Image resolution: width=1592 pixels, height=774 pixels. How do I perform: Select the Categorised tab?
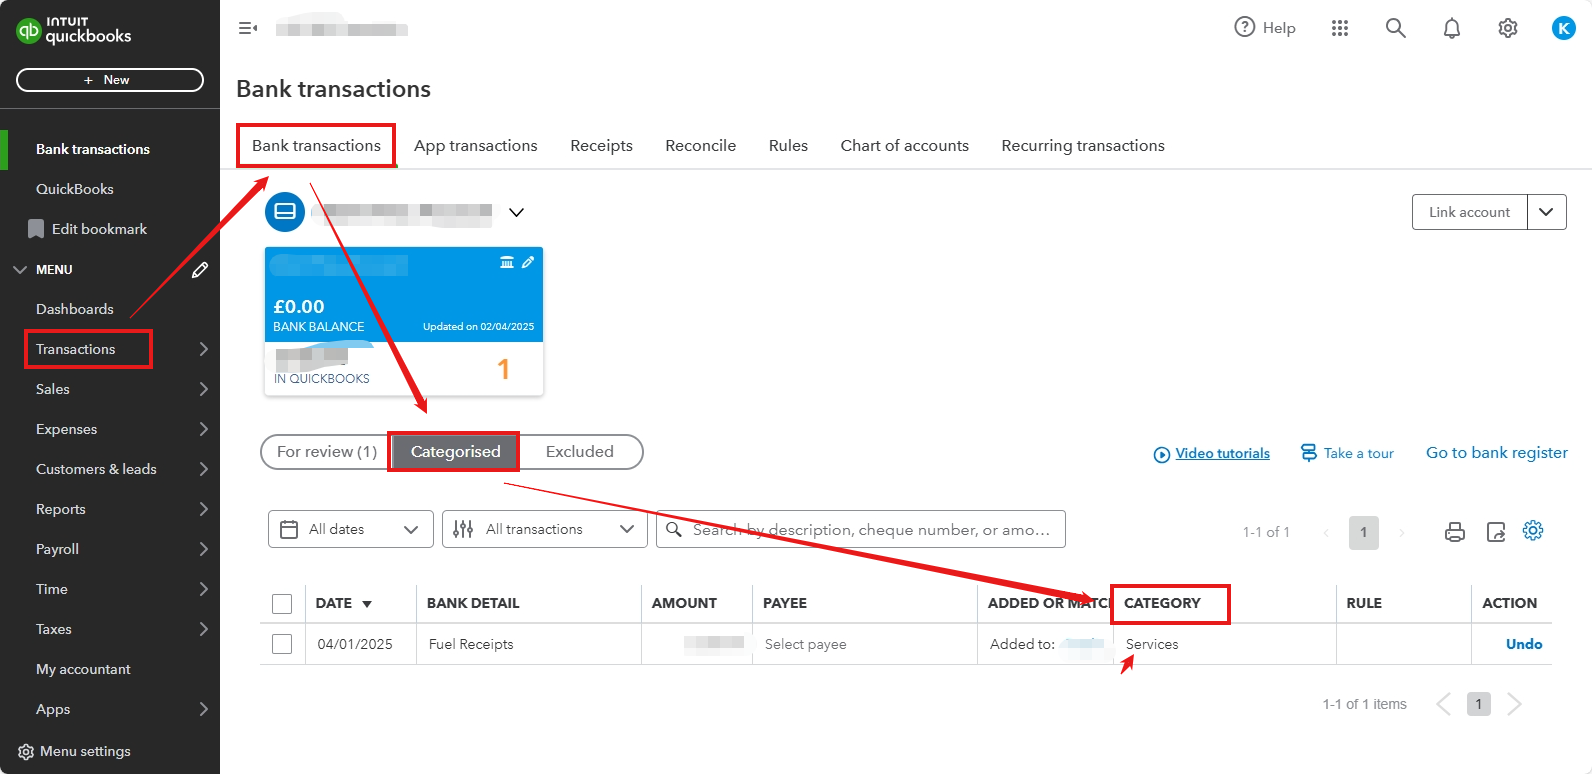[455, 452]
